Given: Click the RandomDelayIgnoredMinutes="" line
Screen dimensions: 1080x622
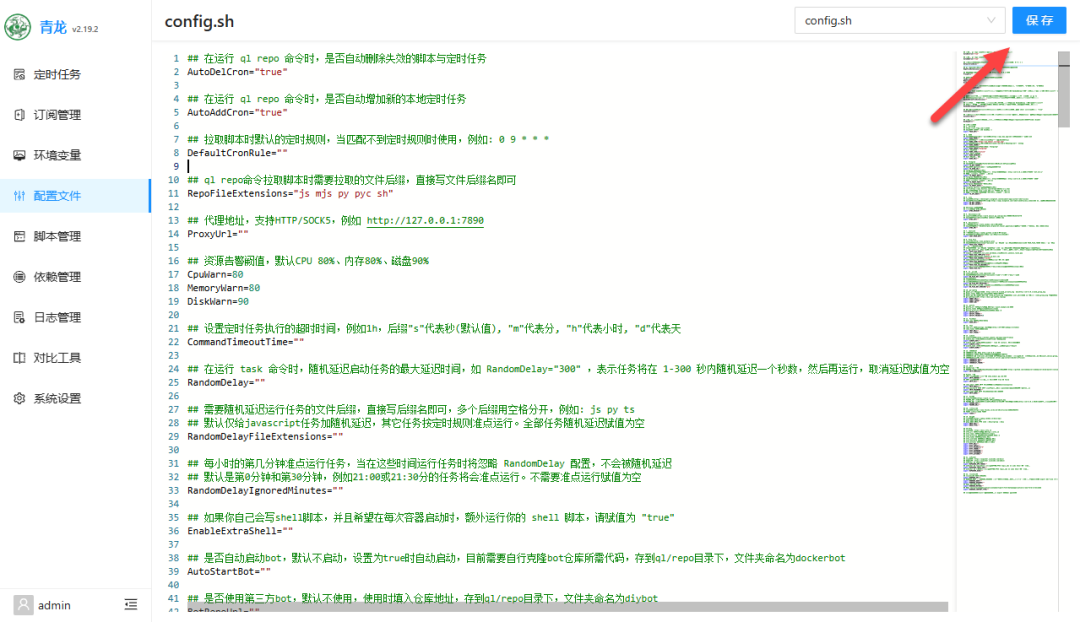Looking at the screenshot, I should tap(265, 490).
